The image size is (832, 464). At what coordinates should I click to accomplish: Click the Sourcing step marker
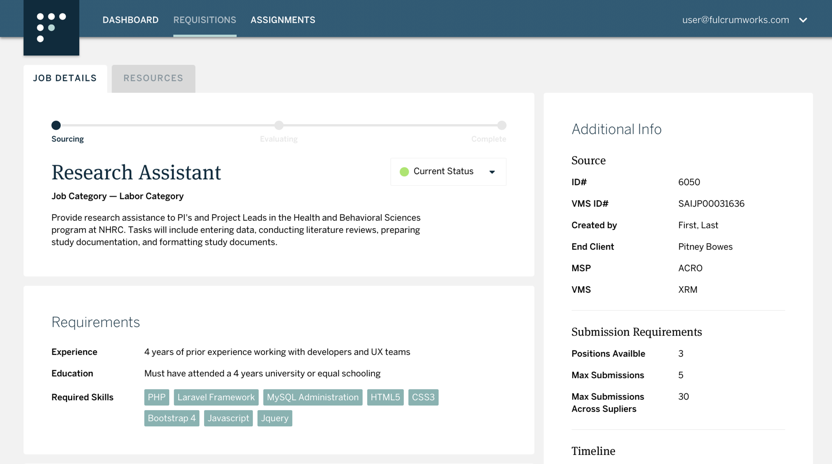click(x=56, y=125)
